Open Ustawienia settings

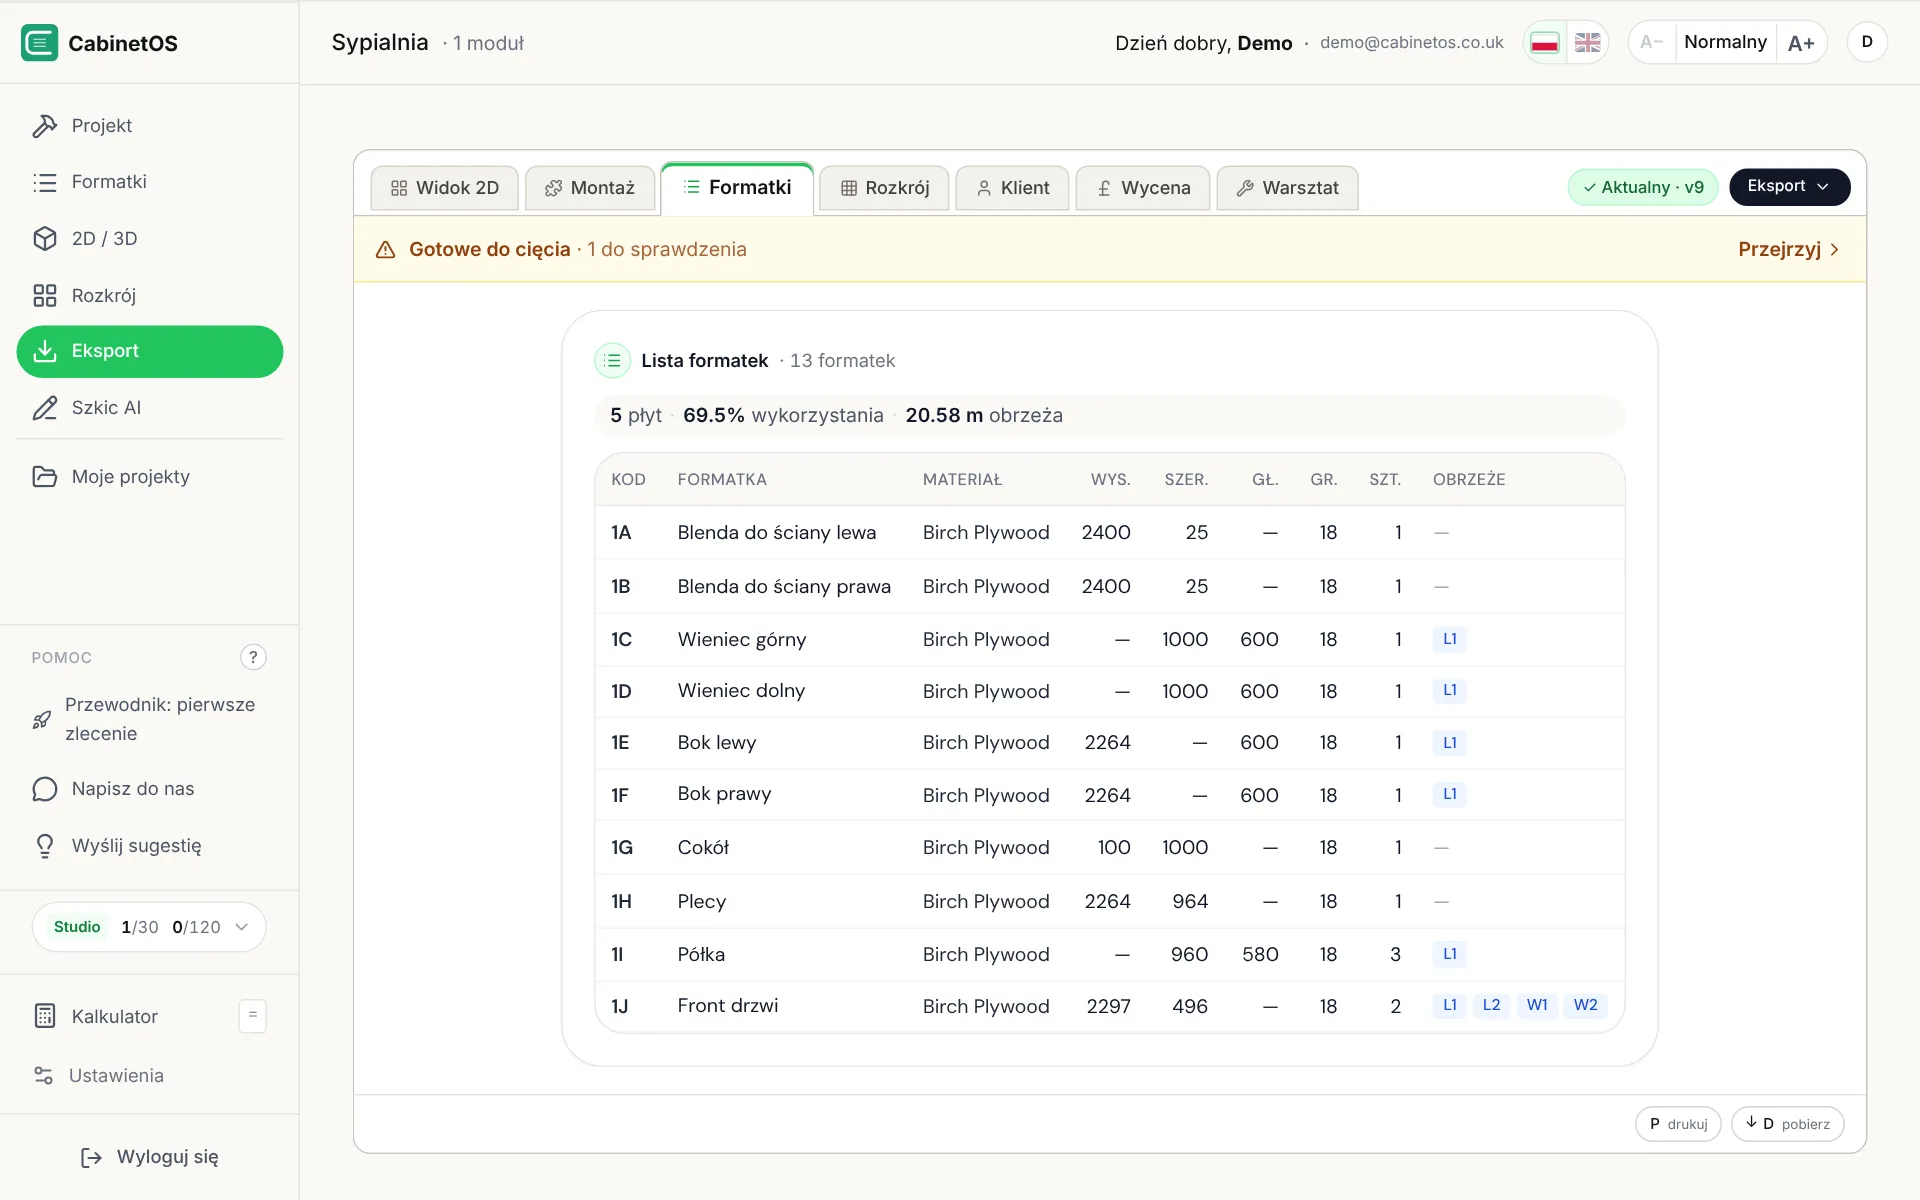[x=150, y=1076]
